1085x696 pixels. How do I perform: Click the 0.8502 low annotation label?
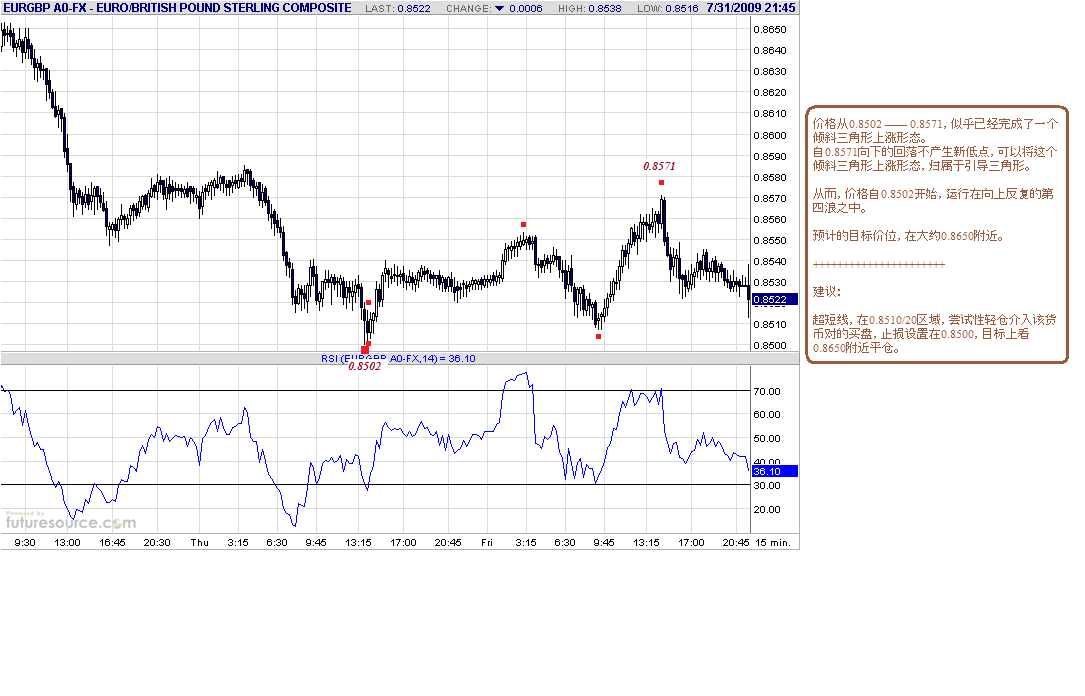tap(365, 367)
